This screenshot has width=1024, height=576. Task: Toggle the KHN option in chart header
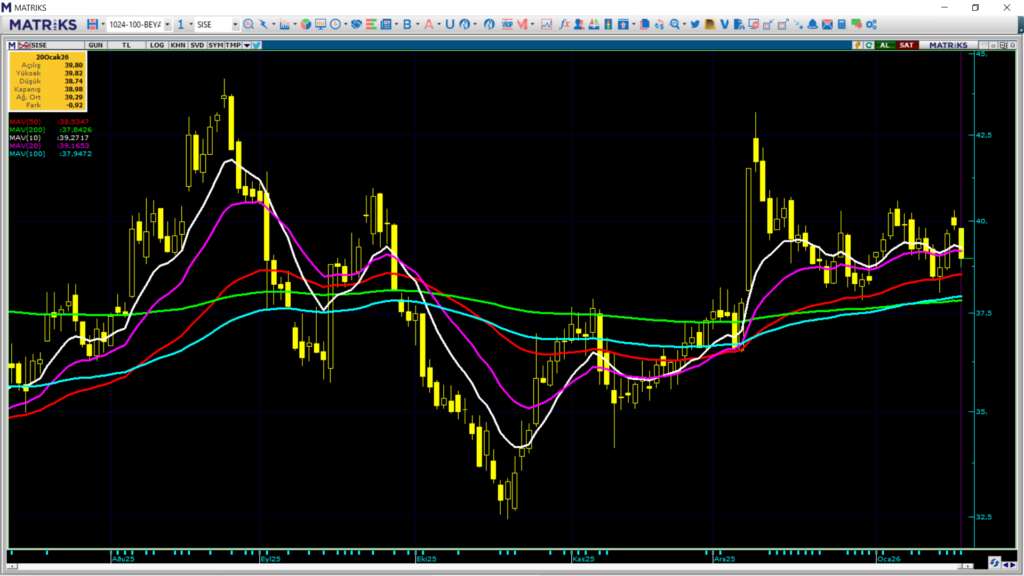click(177, 45)
